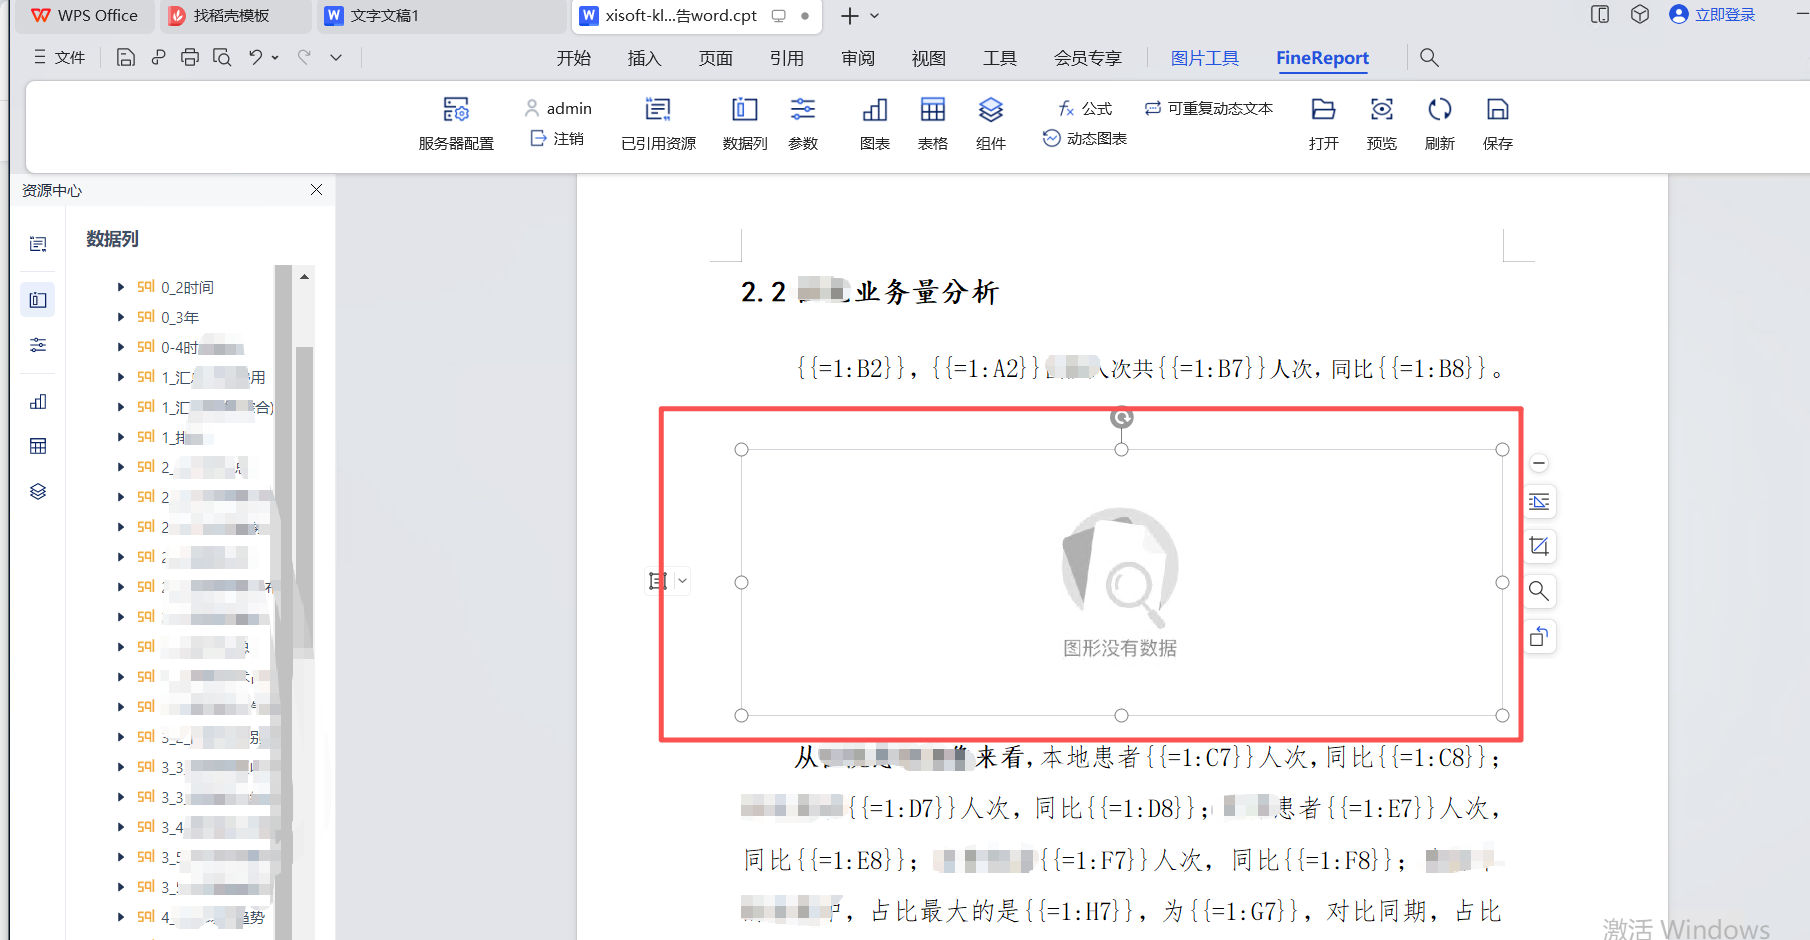Click the crop icon beside the image

pyautogui.click(x=1539, y=546)
